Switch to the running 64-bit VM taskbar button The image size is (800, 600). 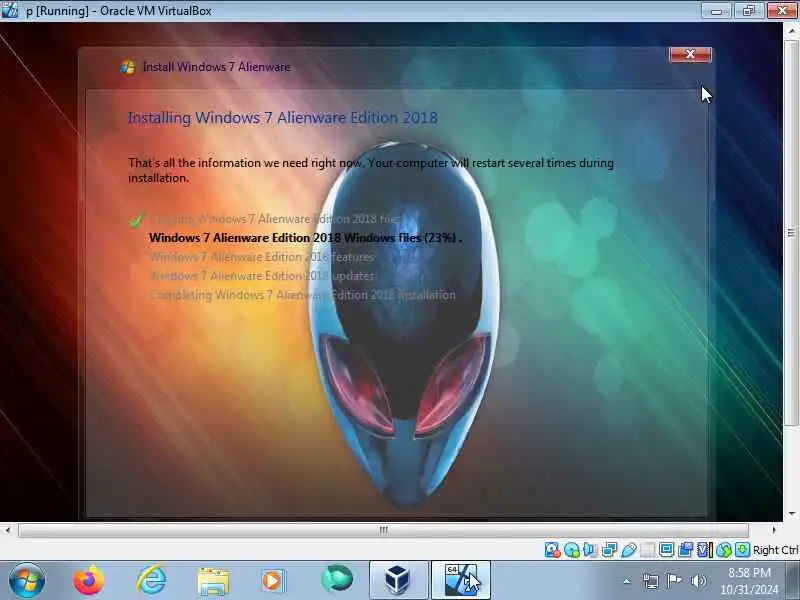[461, 580]
